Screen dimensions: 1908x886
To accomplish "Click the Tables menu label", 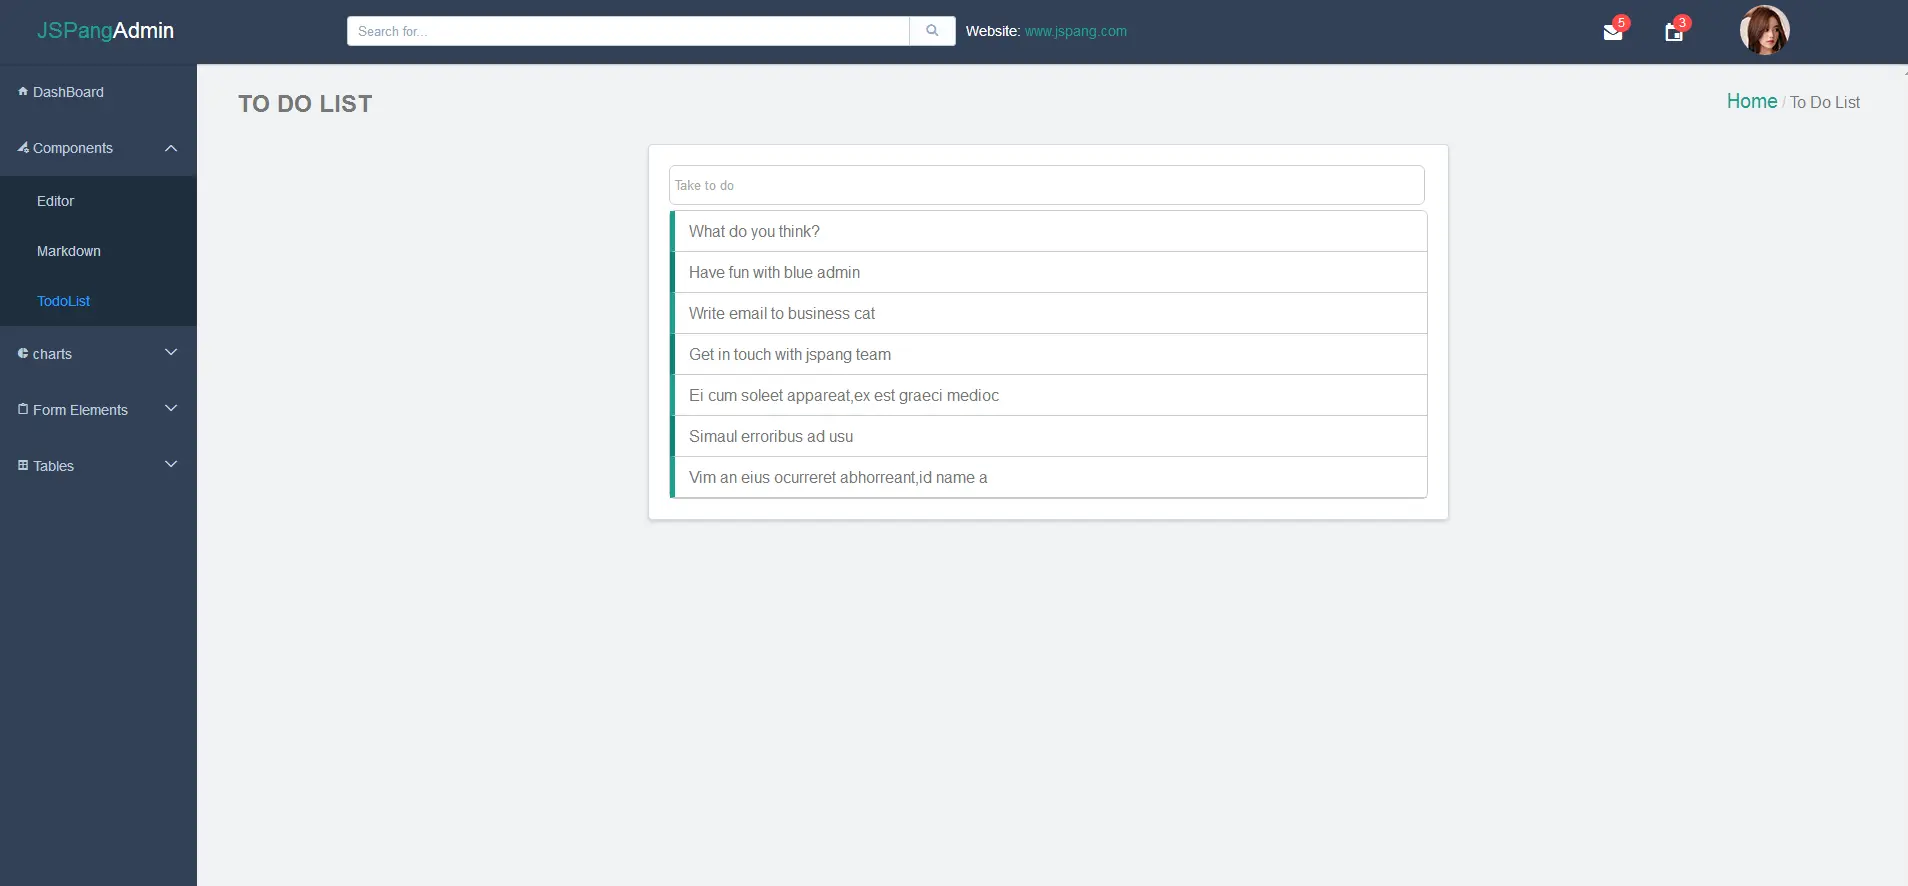I will (x=53, y=466).
